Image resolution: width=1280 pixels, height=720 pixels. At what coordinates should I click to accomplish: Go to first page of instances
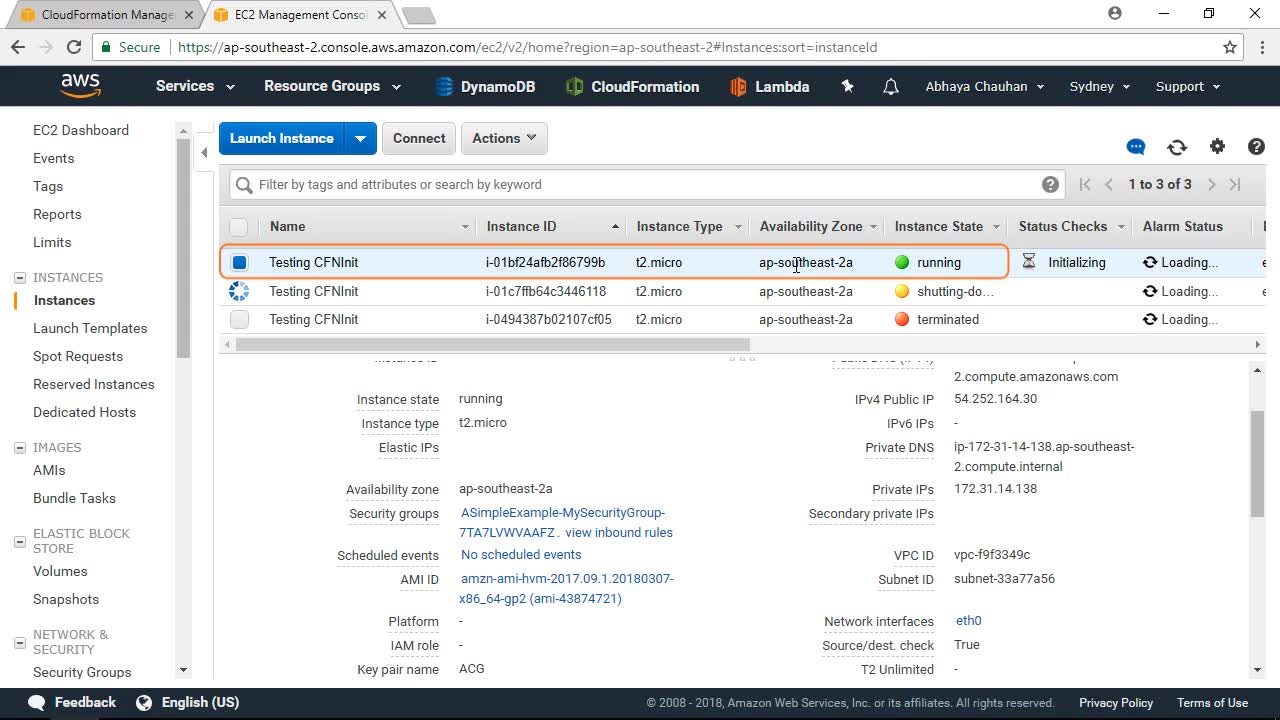[1085, 184]
